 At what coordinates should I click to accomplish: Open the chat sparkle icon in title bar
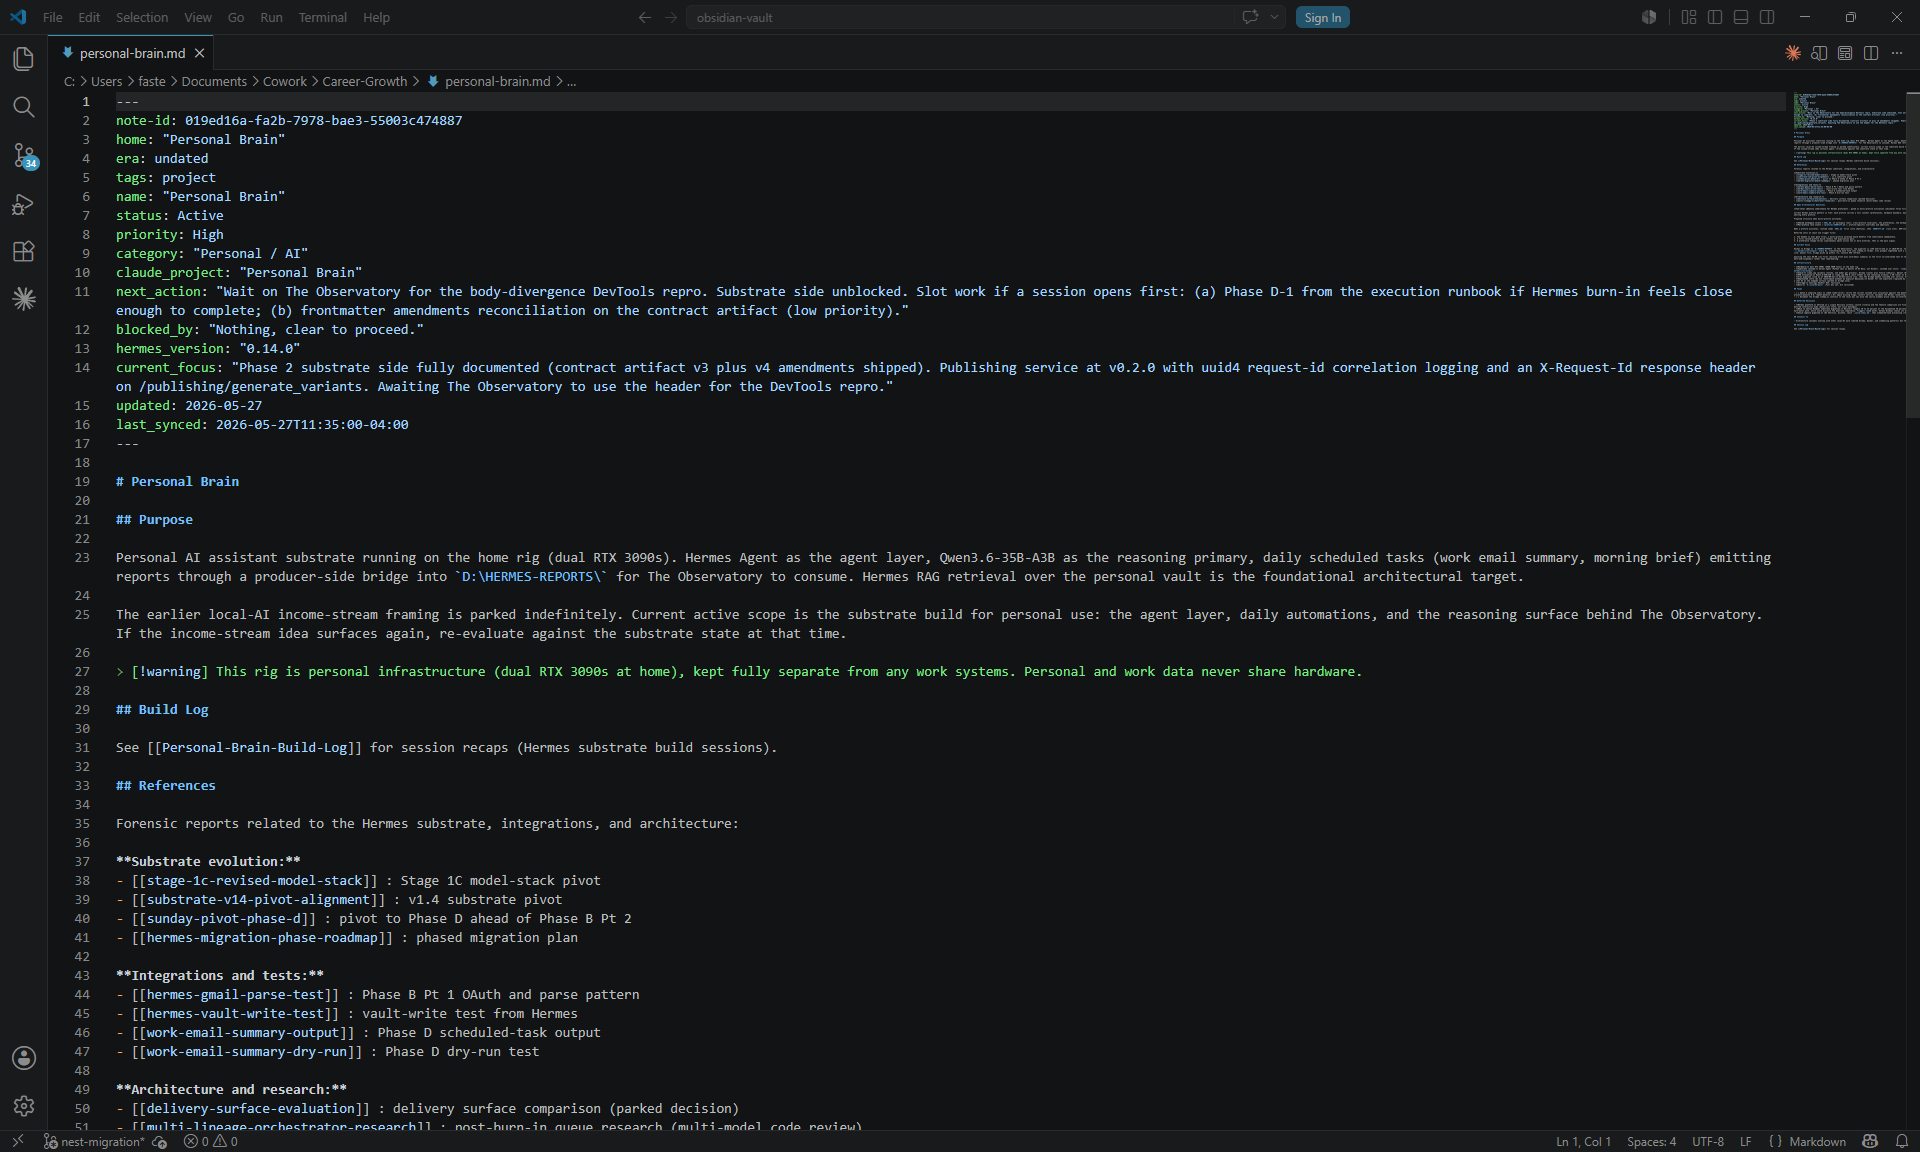coord(1250,17)
